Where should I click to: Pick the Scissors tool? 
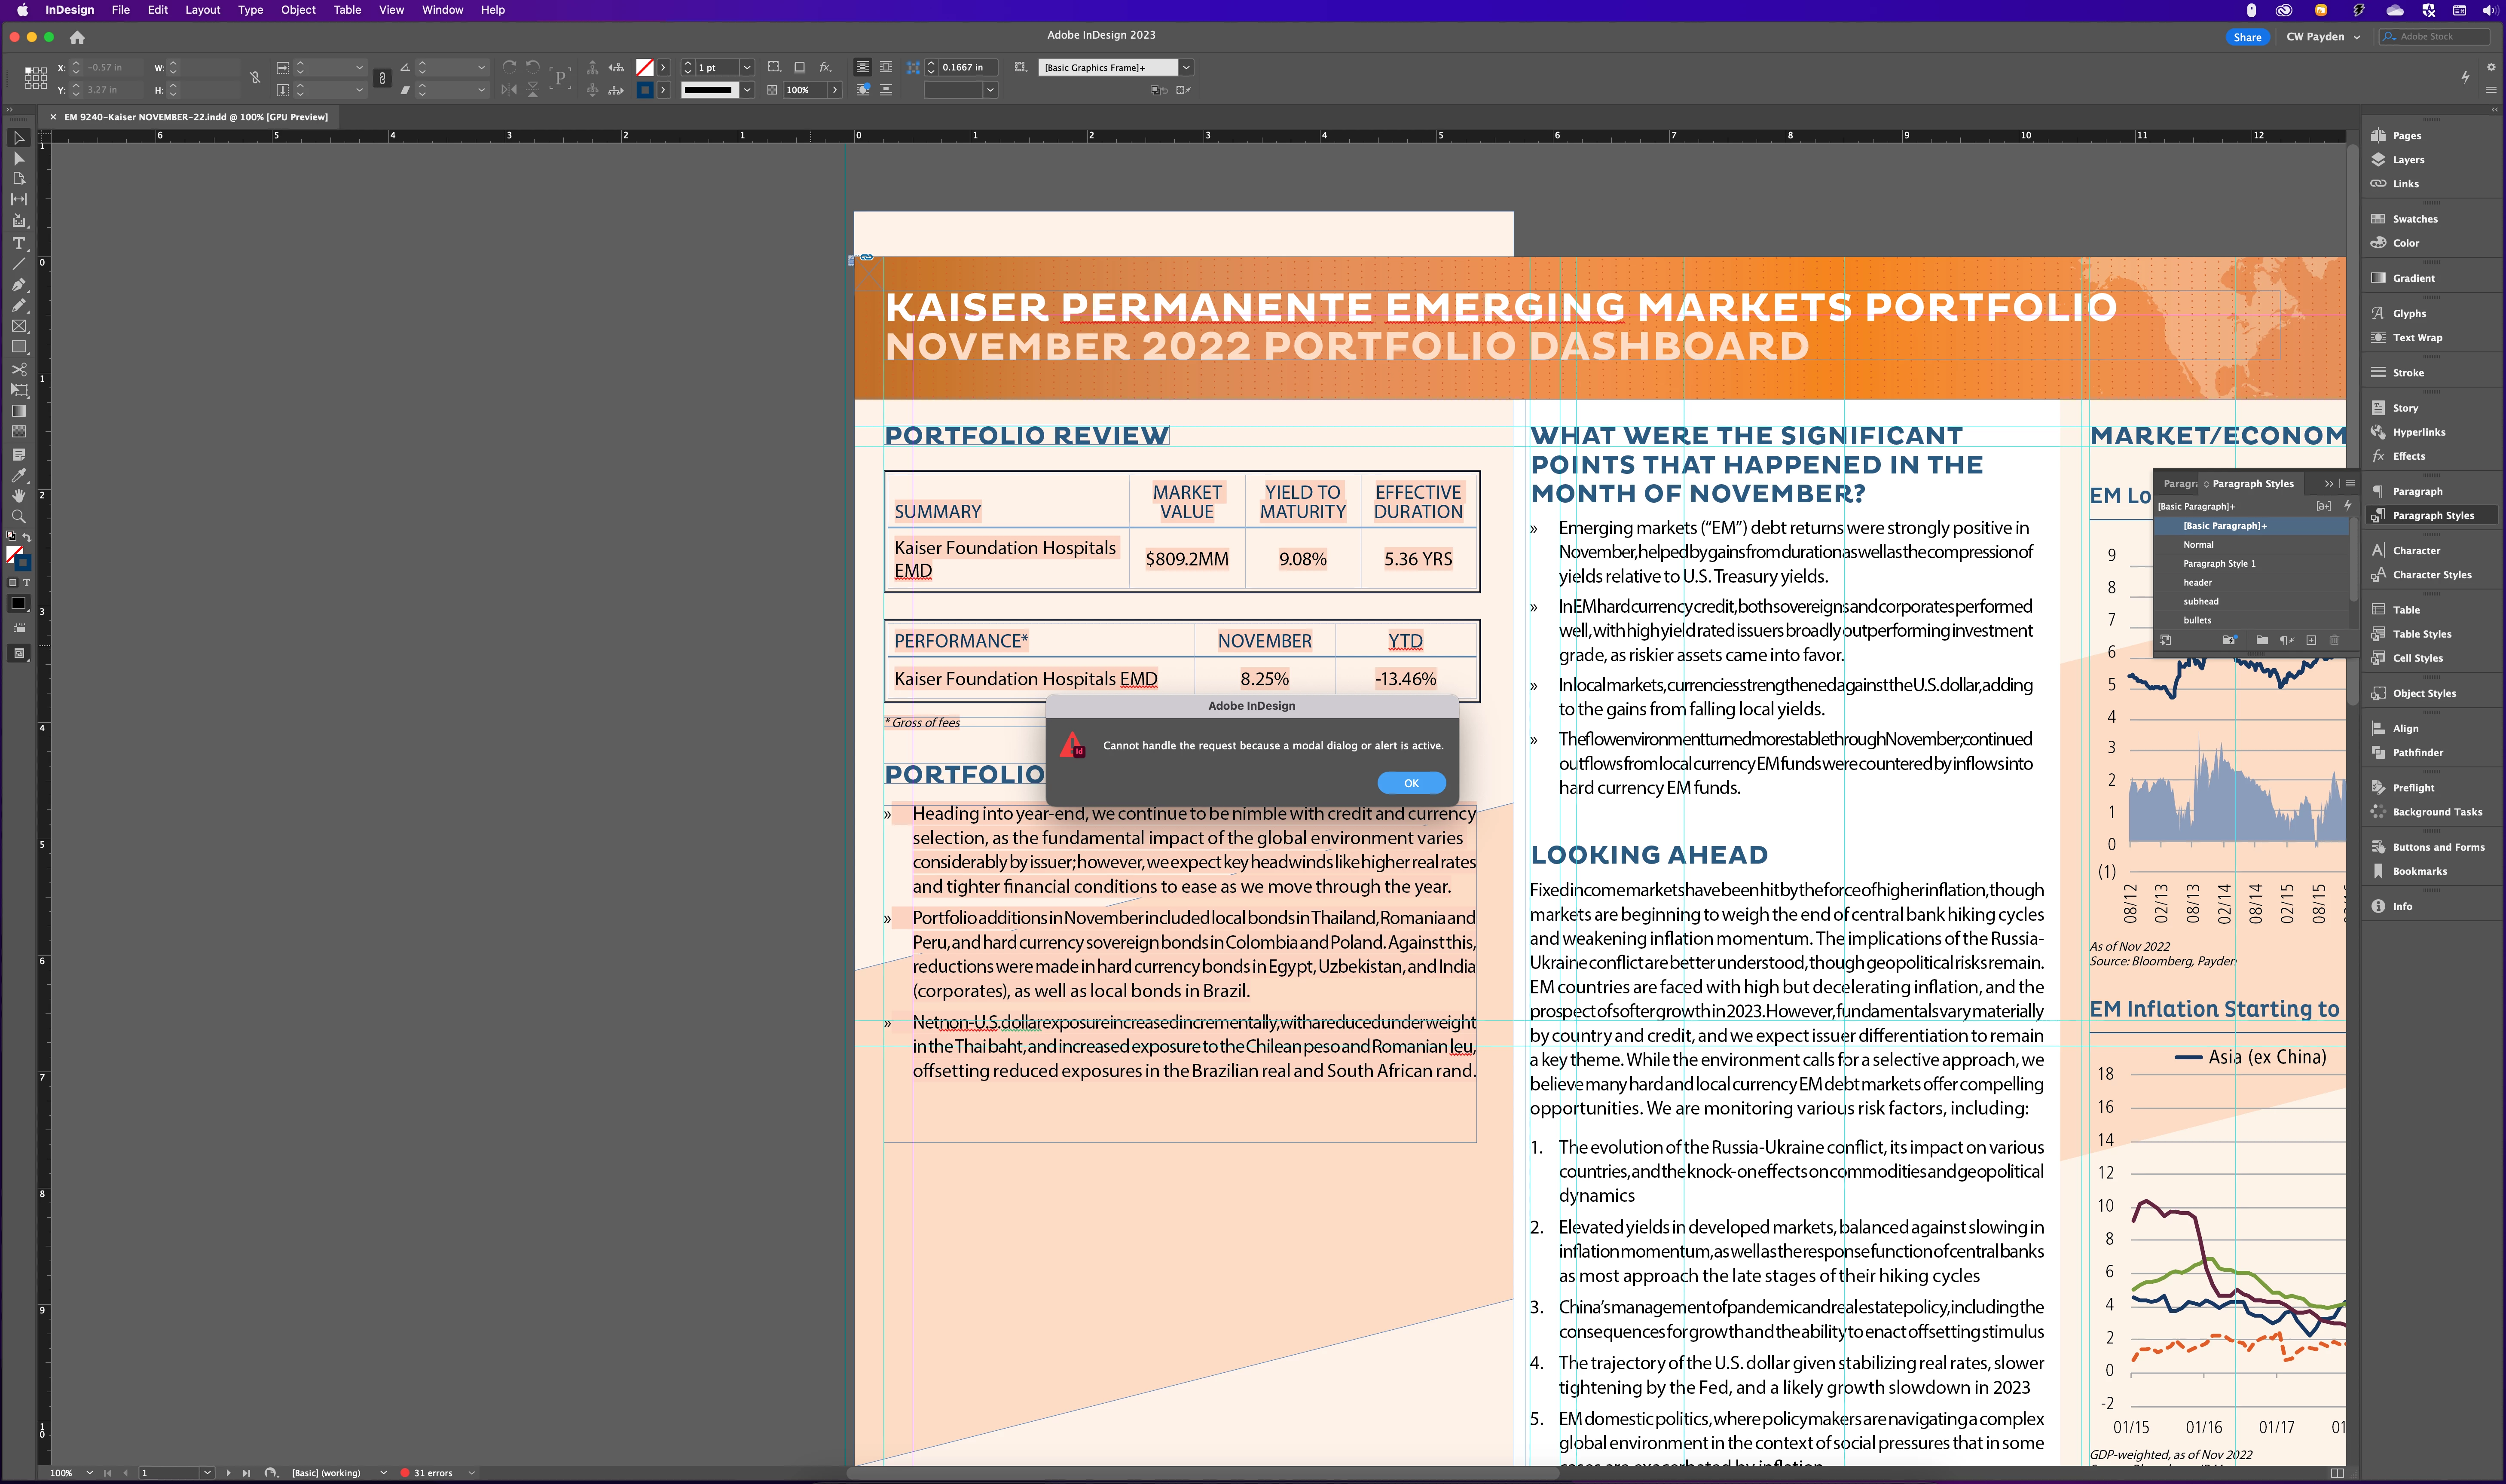click(18, 369)
